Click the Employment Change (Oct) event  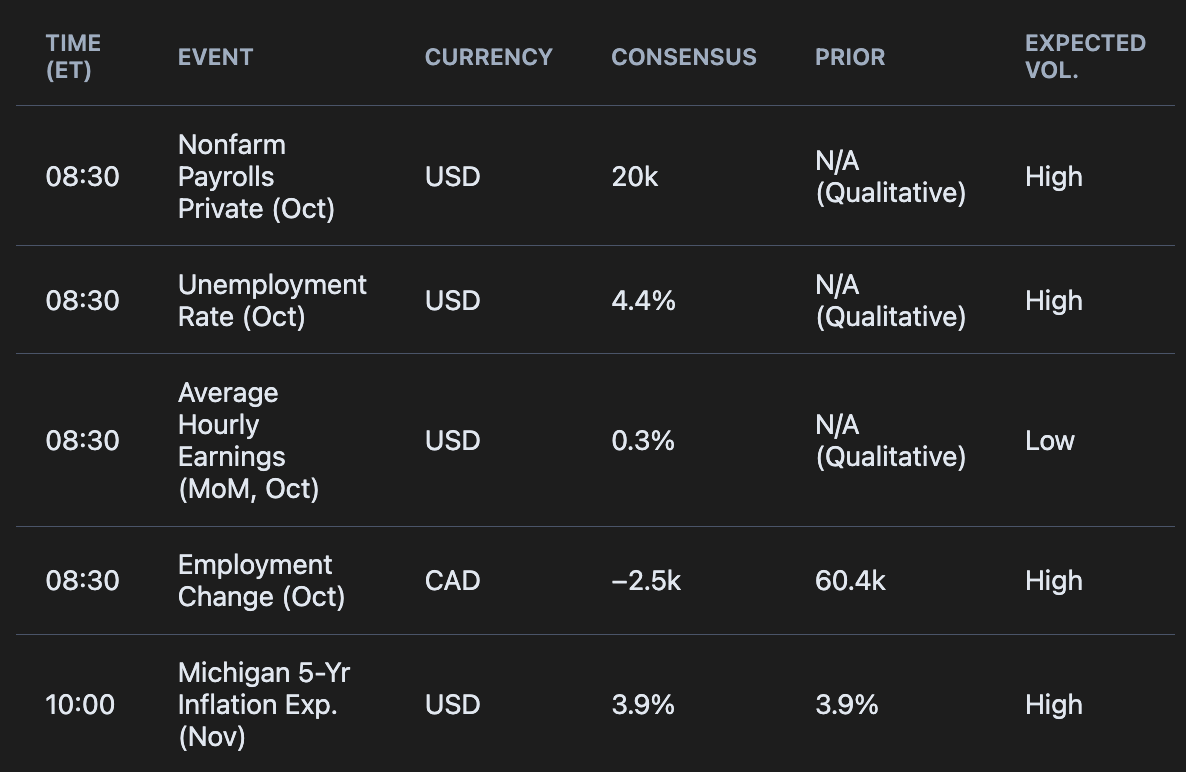261,581
